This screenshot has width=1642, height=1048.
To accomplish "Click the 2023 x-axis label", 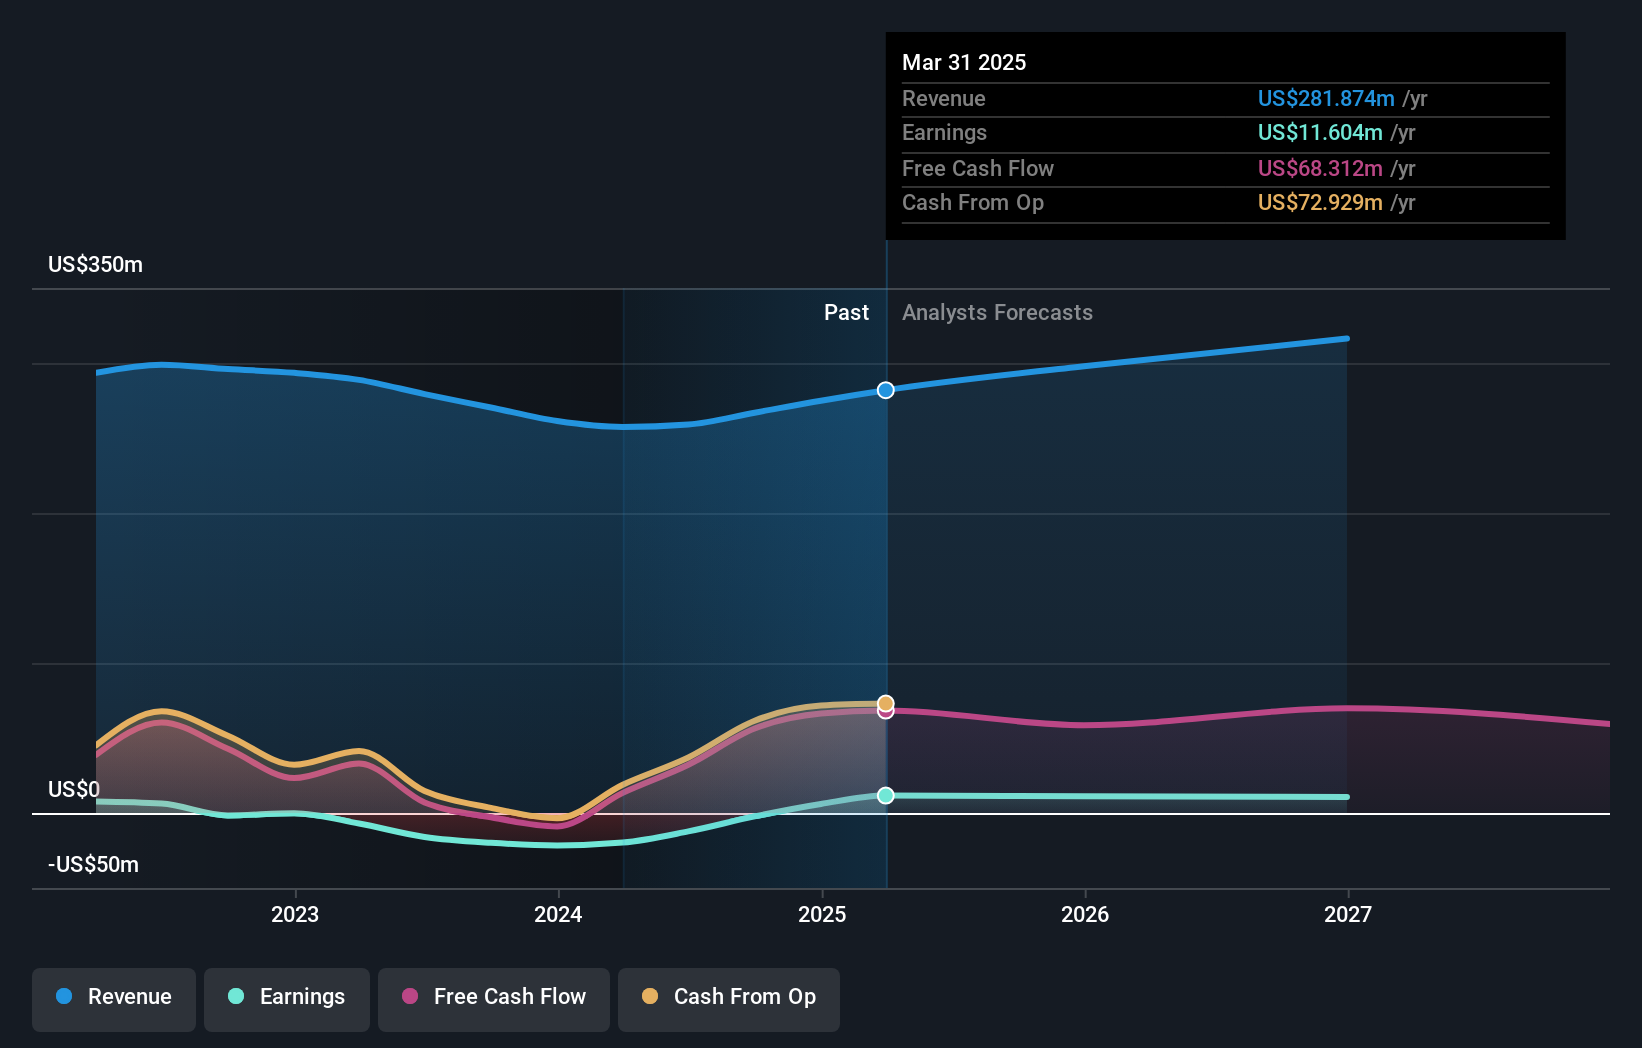I will coord(295,915).
